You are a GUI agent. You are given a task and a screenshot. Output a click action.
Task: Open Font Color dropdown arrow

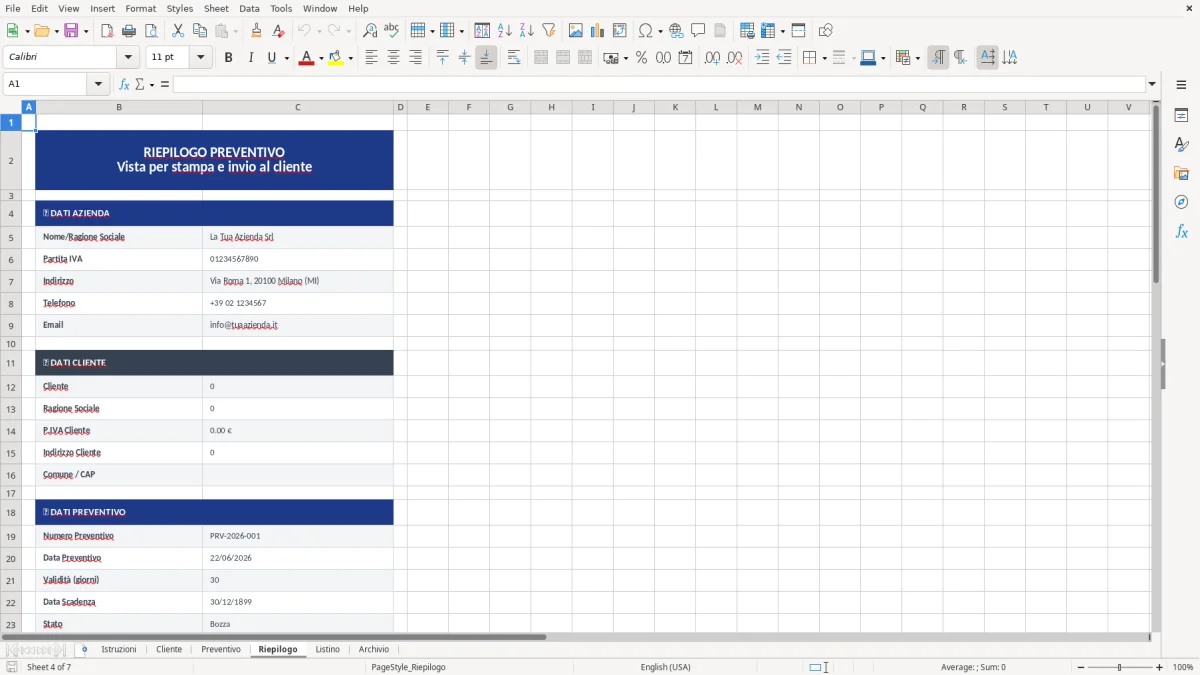tap(320, 58)
